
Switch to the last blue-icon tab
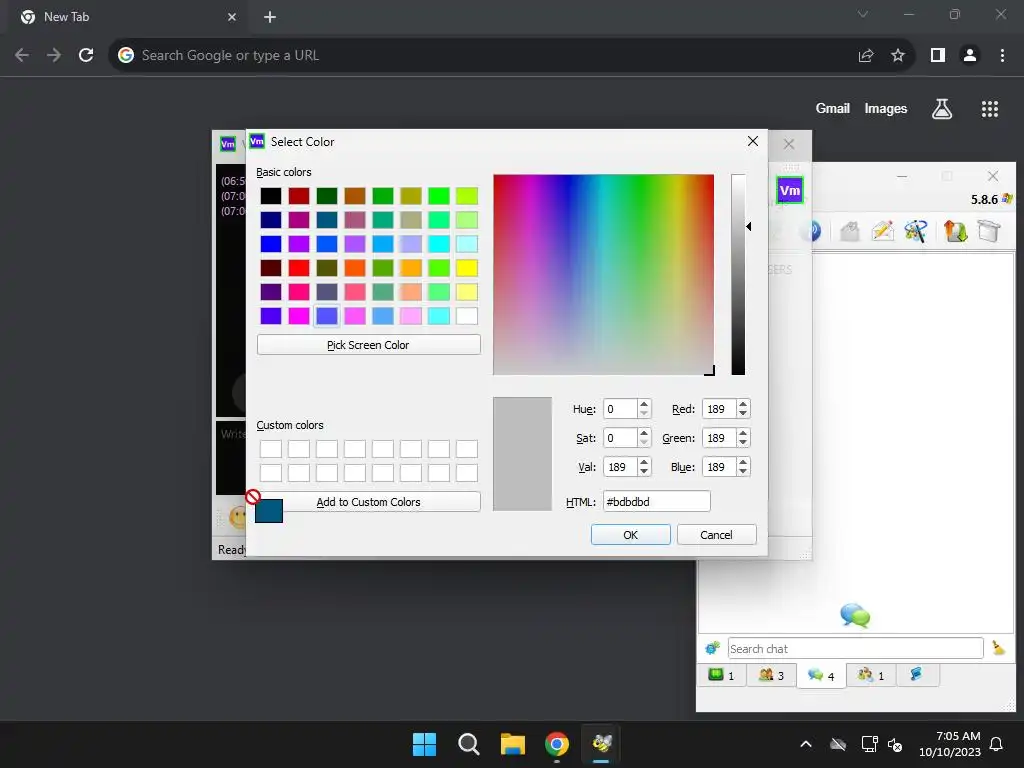pyautogui.click(x=917, y=675)
